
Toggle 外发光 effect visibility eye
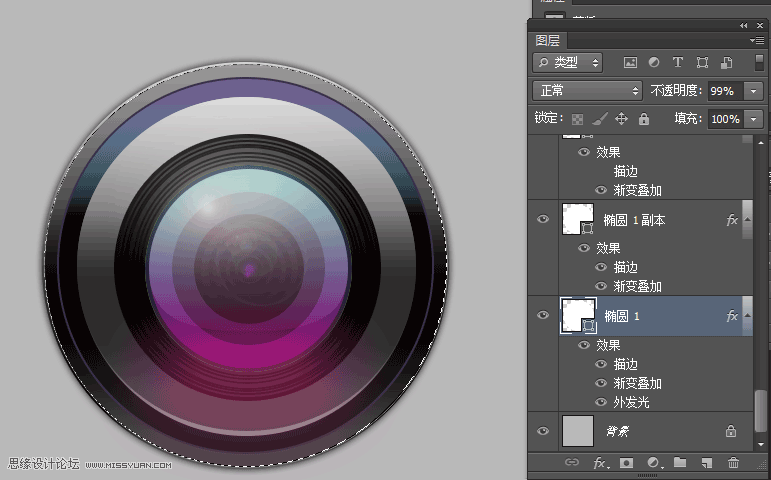click(x=601, y=402)
